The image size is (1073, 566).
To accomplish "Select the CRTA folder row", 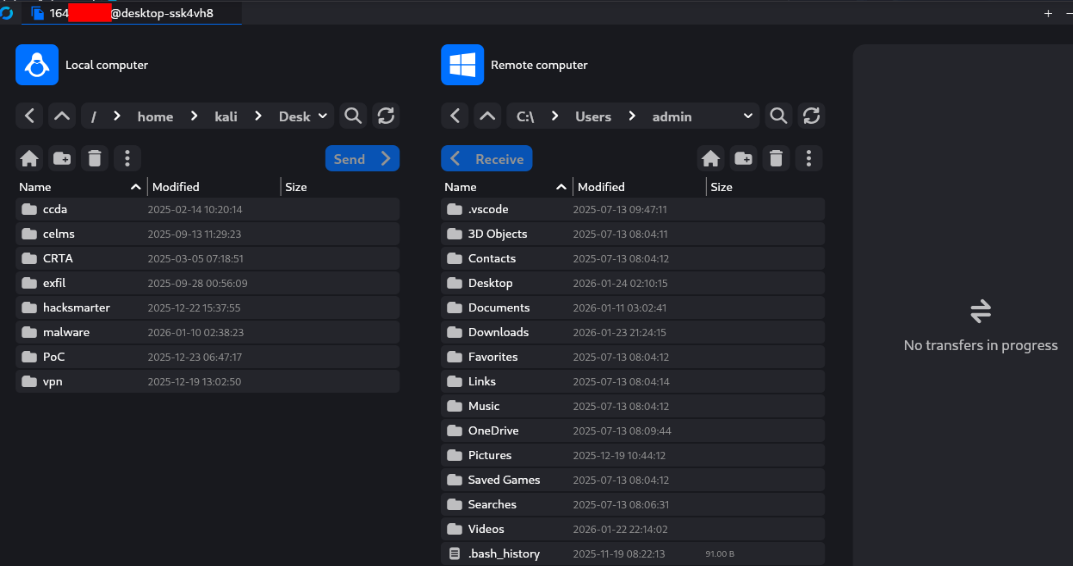I will pos(207,259).
